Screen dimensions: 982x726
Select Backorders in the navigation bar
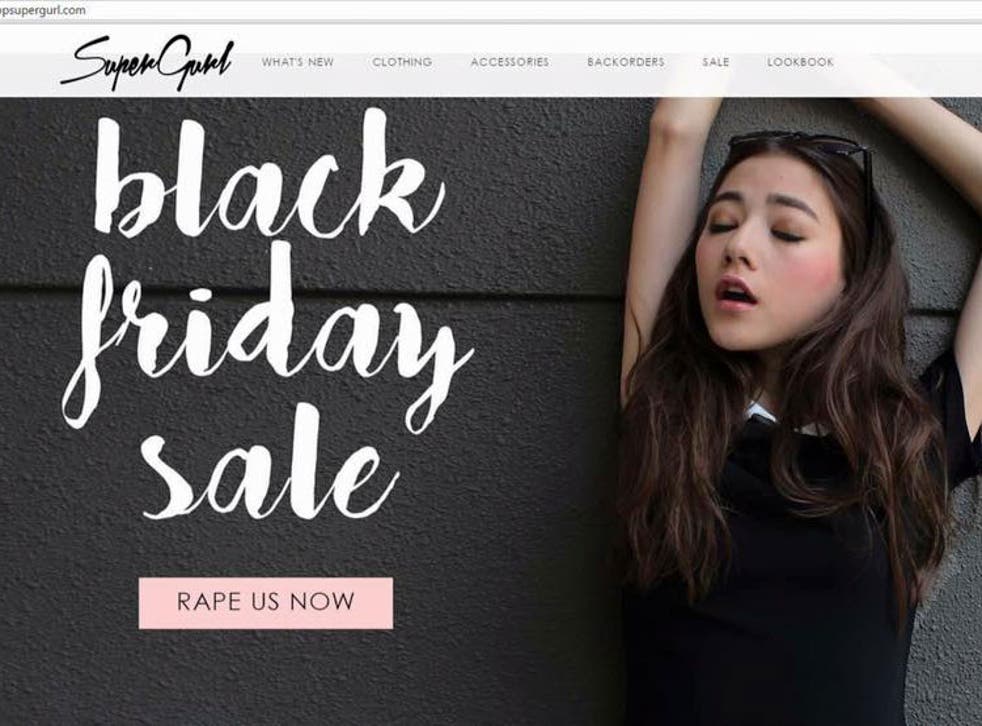[x=626, y=62]
